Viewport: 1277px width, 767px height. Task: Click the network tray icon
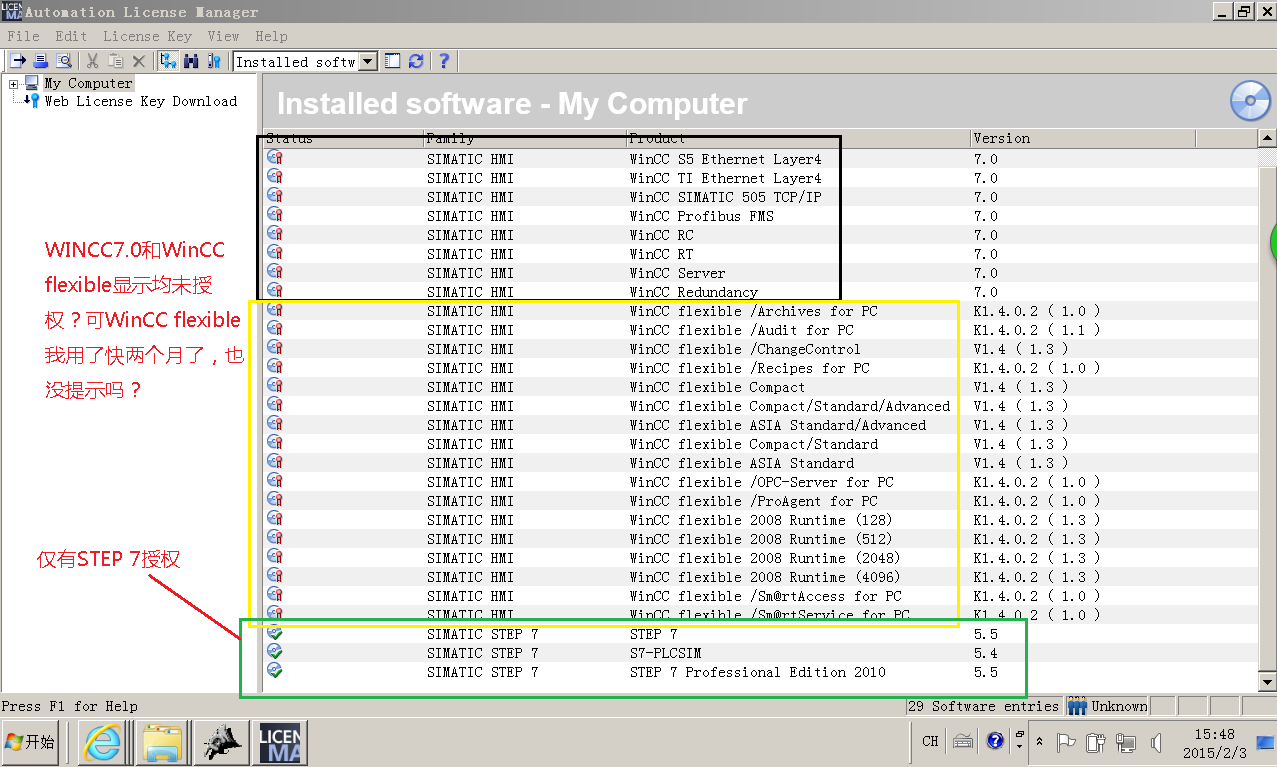point(1126,742)
